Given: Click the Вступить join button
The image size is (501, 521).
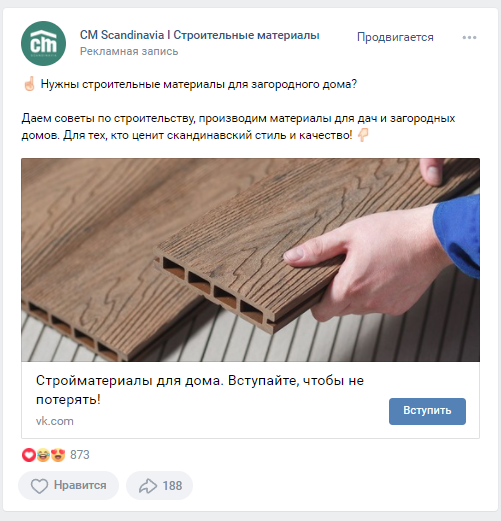Looking at the screenshot, I should pyautogui.click(x=427, y=411).
